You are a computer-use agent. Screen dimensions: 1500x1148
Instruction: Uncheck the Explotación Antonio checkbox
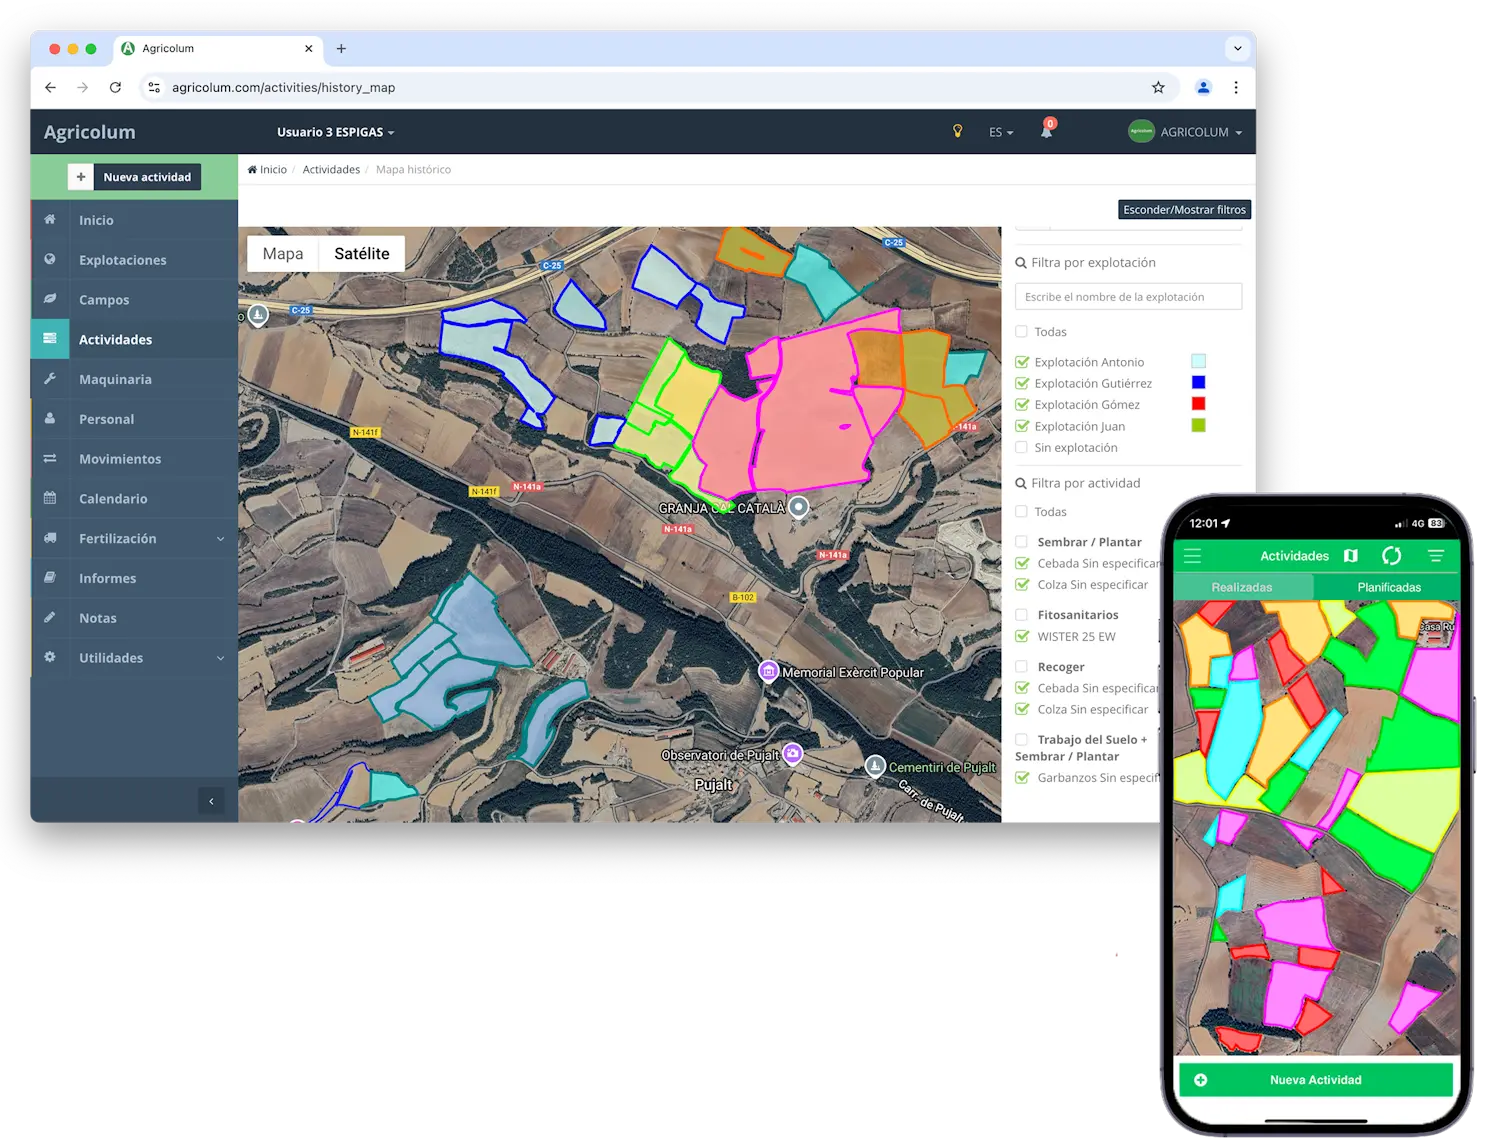pos(1022,362)
